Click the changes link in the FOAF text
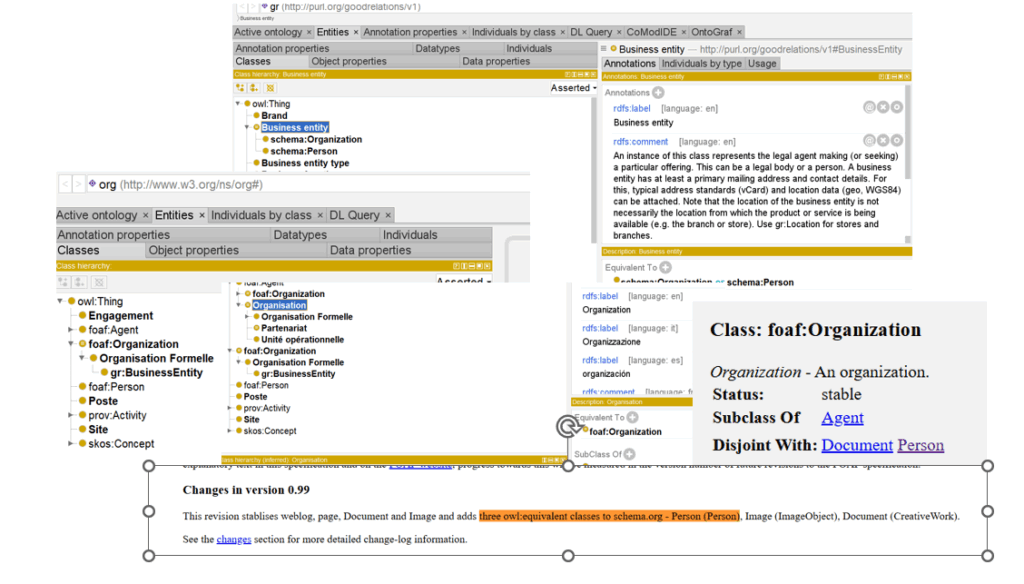 [233, 539]
